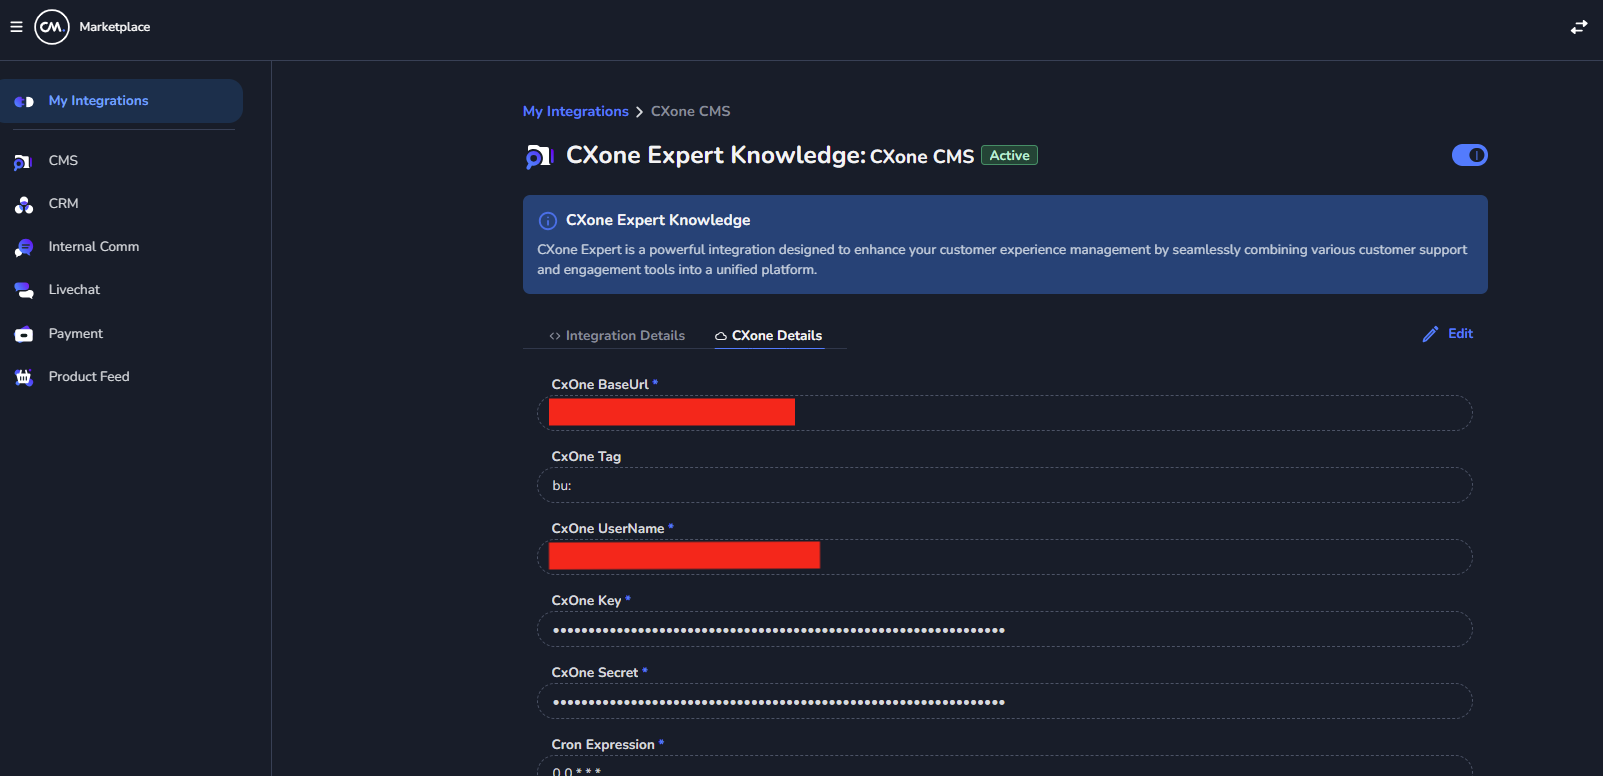Click the My Integrations sidebar icon
The height and width of the screenshot is (776, 1603).
[x=24, y=101]
